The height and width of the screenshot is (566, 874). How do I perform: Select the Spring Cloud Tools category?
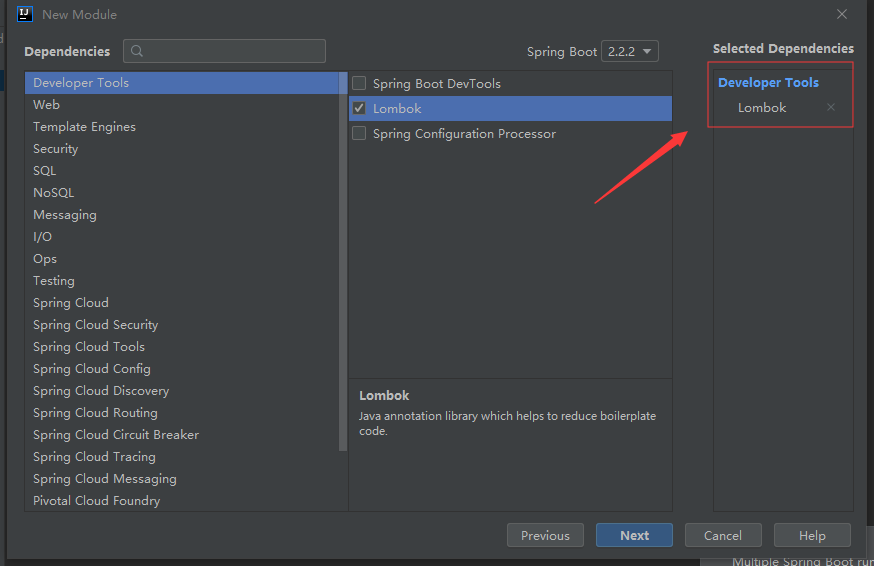point(182,347)
